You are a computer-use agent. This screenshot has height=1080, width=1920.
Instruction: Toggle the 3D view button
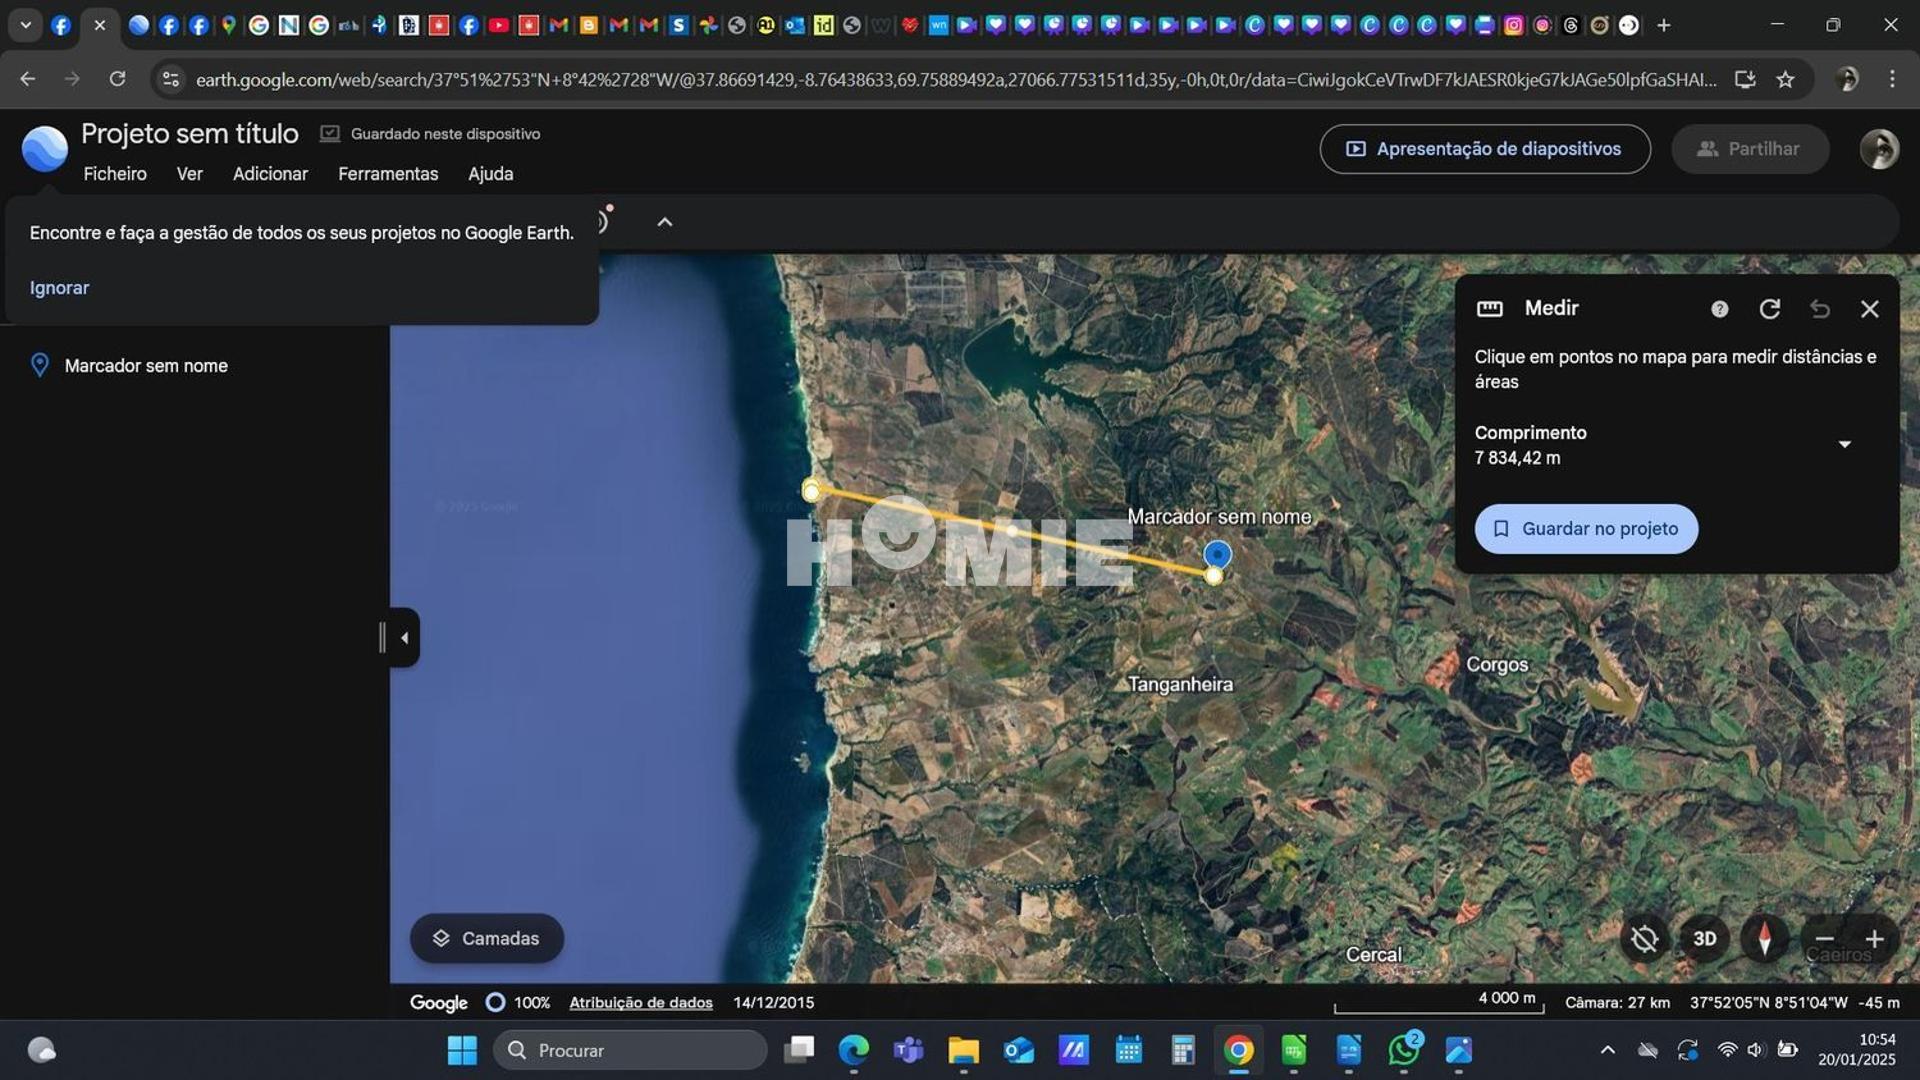point(1704,939)
